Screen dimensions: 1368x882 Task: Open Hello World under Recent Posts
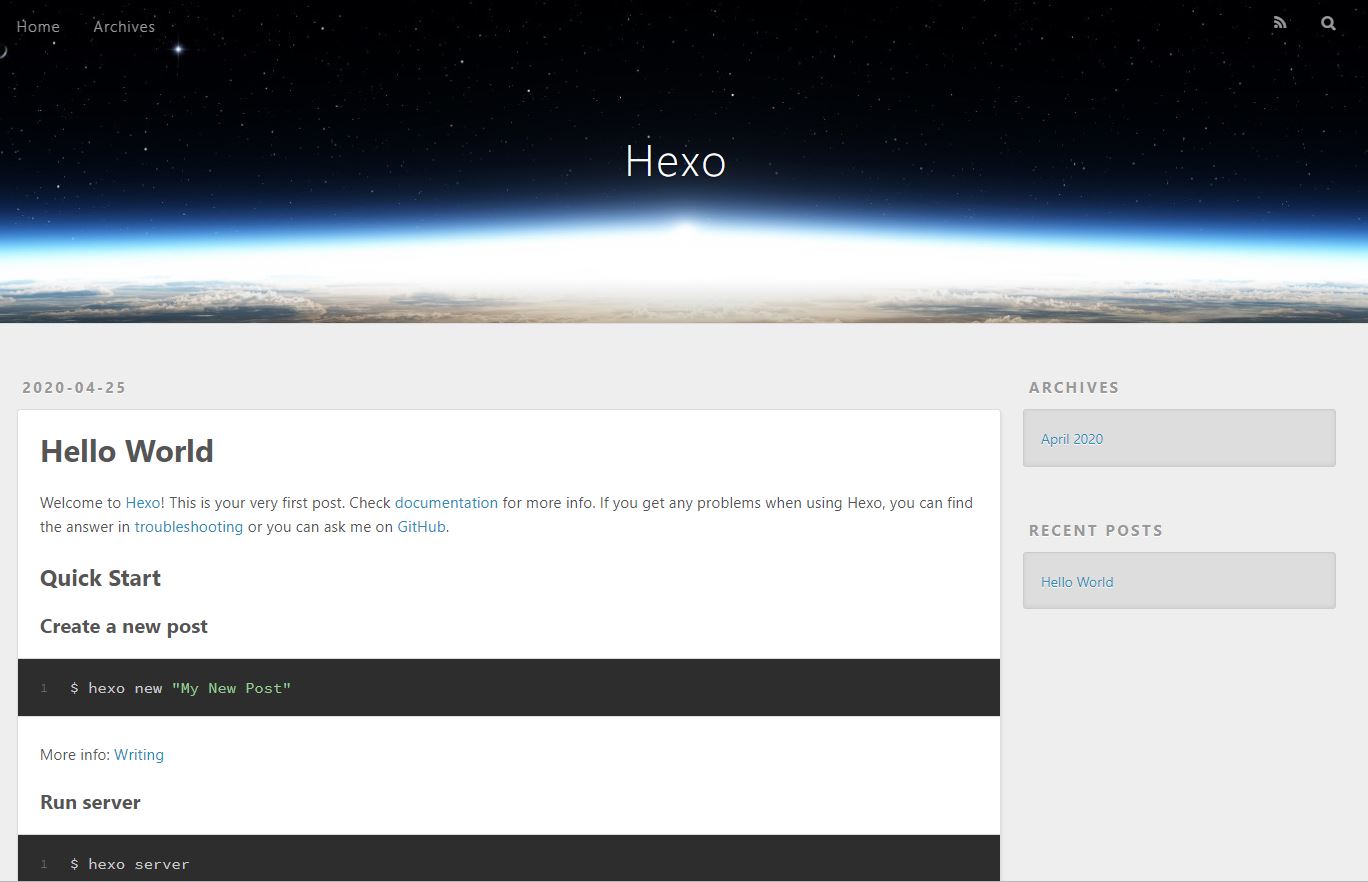coord(1077,582)
